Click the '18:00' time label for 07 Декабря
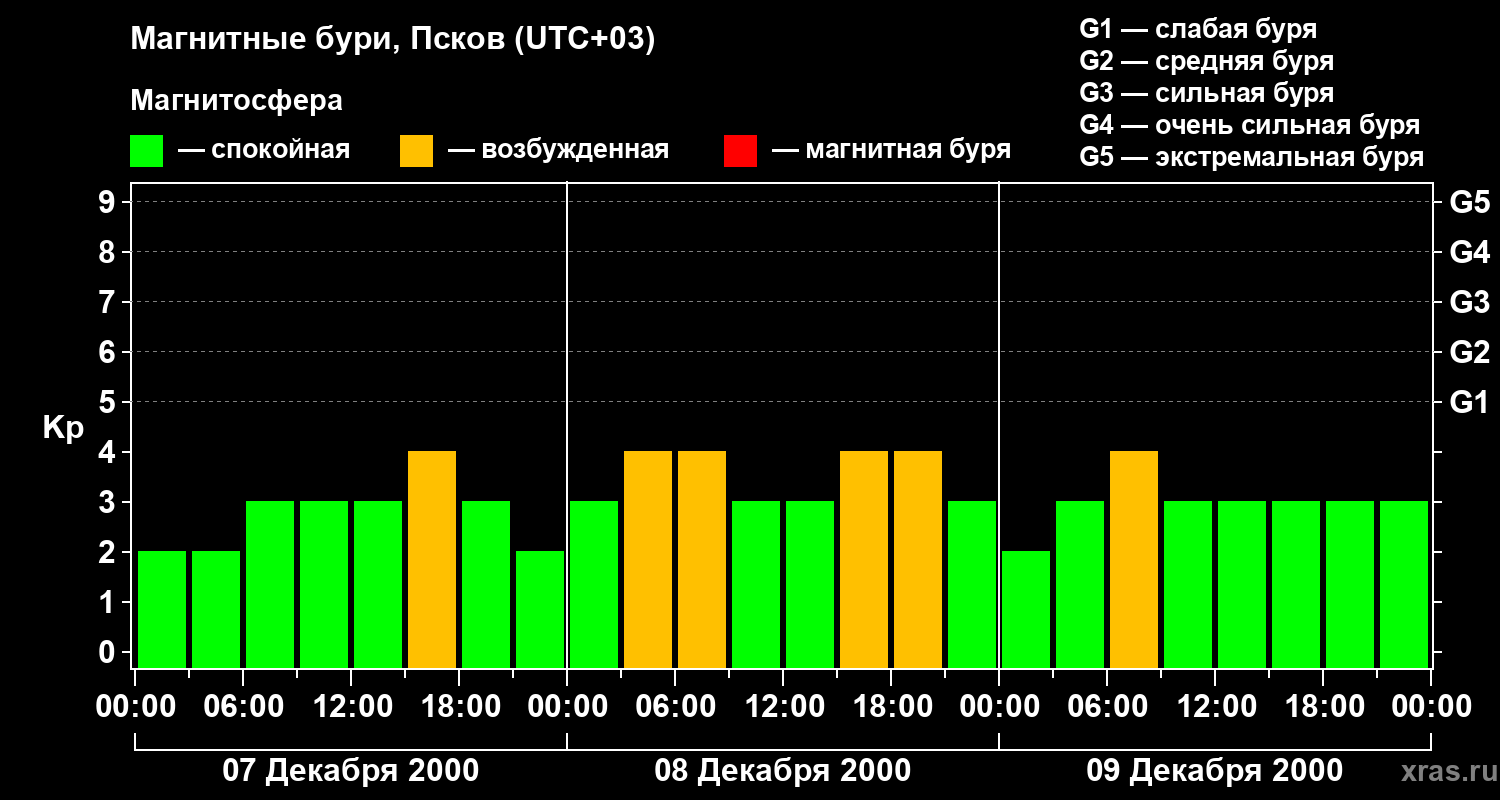 (459, 707)
